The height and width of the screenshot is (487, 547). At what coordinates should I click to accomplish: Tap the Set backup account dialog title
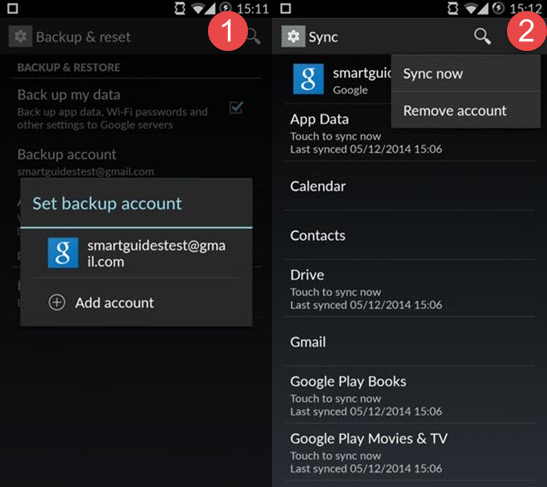coord(107,203)
